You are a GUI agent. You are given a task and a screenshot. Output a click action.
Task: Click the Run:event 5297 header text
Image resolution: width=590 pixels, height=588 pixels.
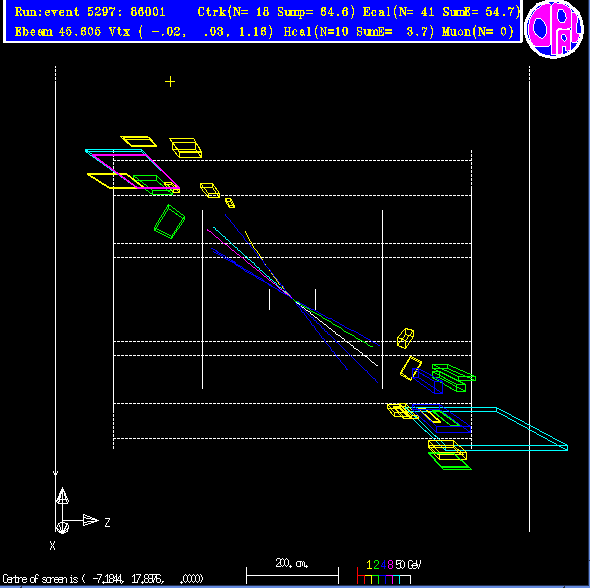pos(90,12)
